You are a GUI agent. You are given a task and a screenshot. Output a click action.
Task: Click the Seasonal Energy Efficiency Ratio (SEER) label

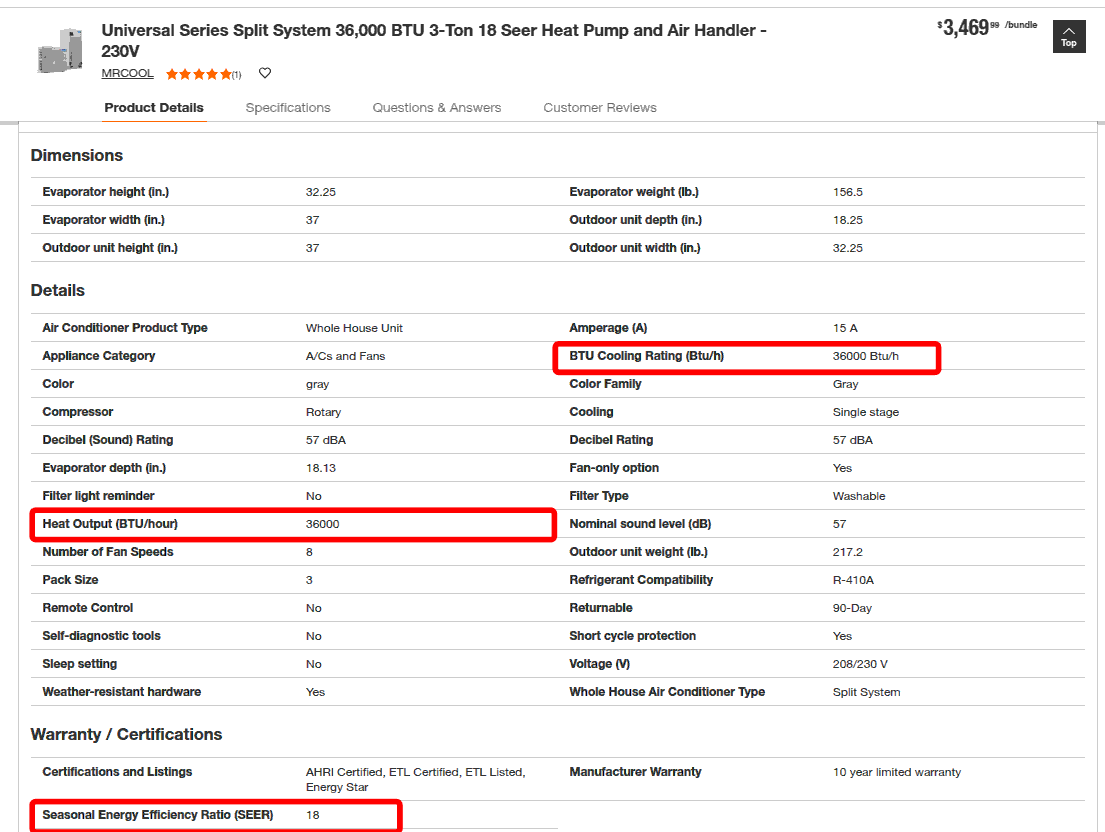[x=157, y=815]
